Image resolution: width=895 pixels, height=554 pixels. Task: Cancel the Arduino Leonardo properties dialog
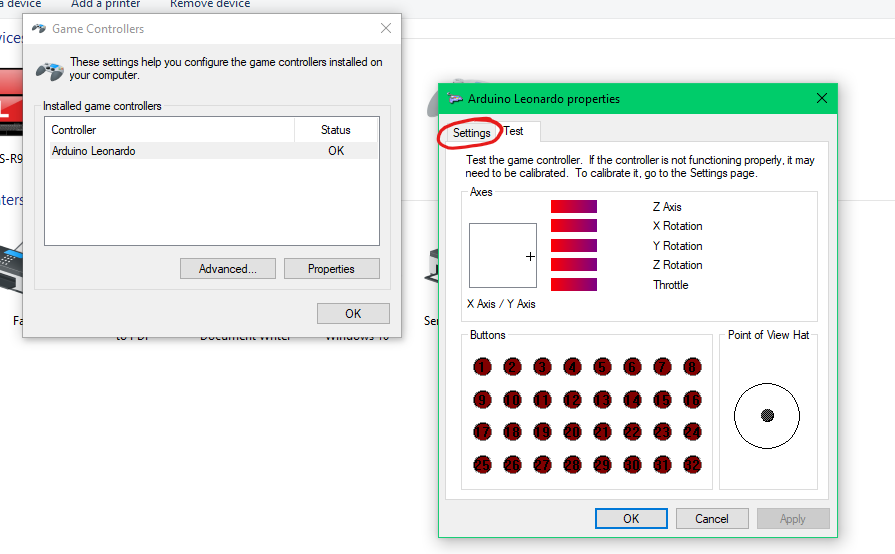pyautogui.click(x=712, y=519)
